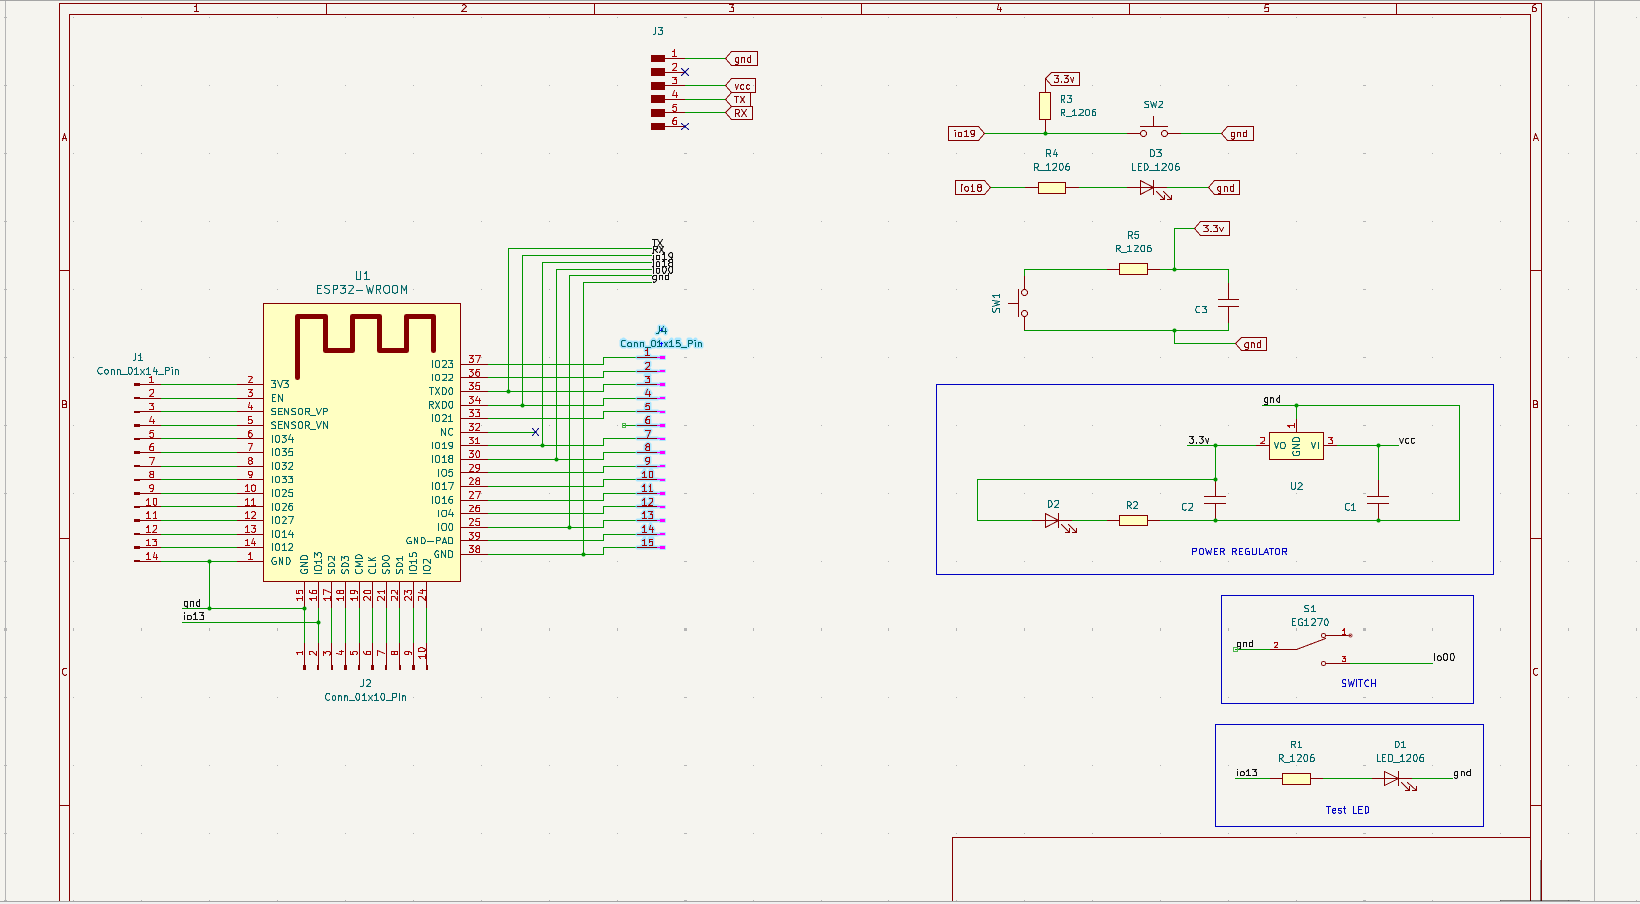Click the SWITCH text label
The height and width of the screenshot is (904, 1640).
click(1359, 684)
